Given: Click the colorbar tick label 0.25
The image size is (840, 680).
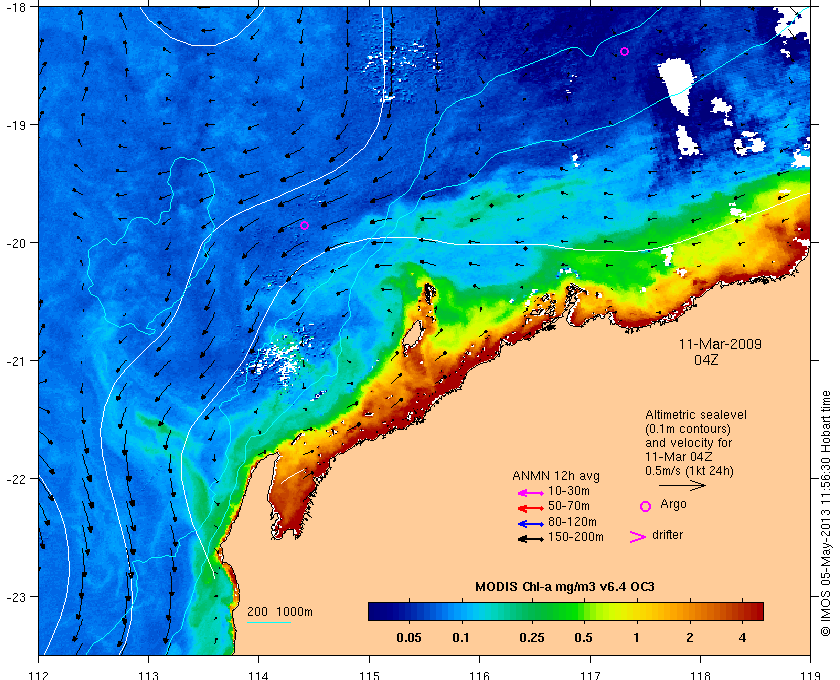Looking at the screenshot, I should pyautogui.click(x=532, y=638).
